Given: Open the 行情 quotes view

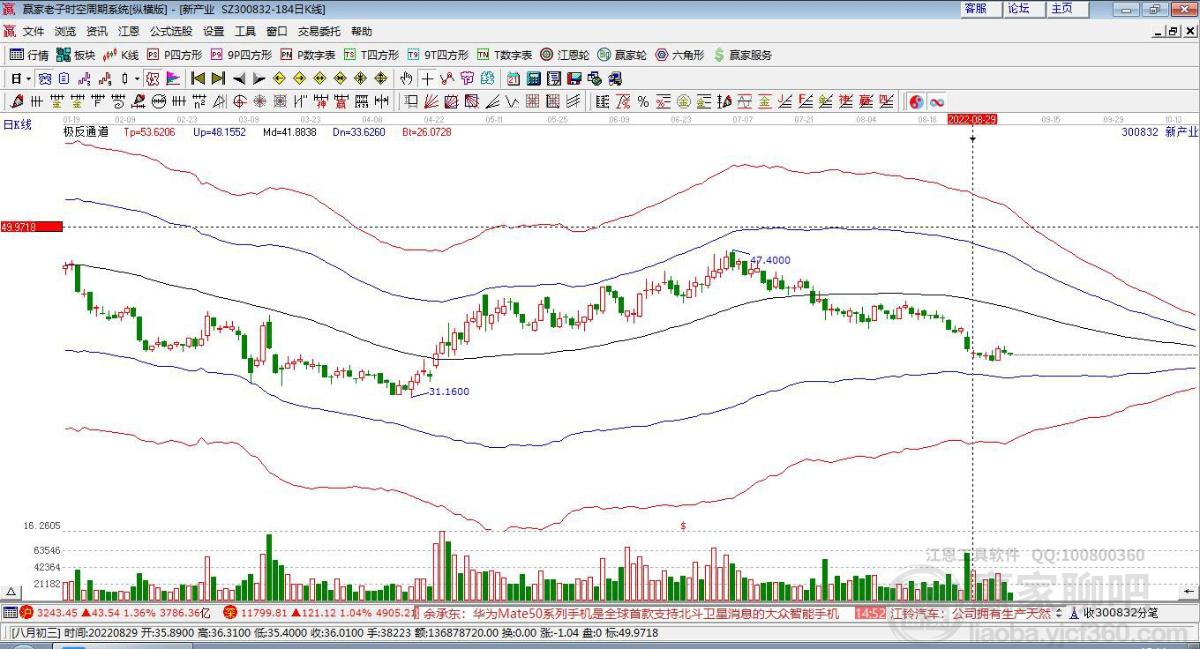Looking at the screenshot, I should coord(29,55).
